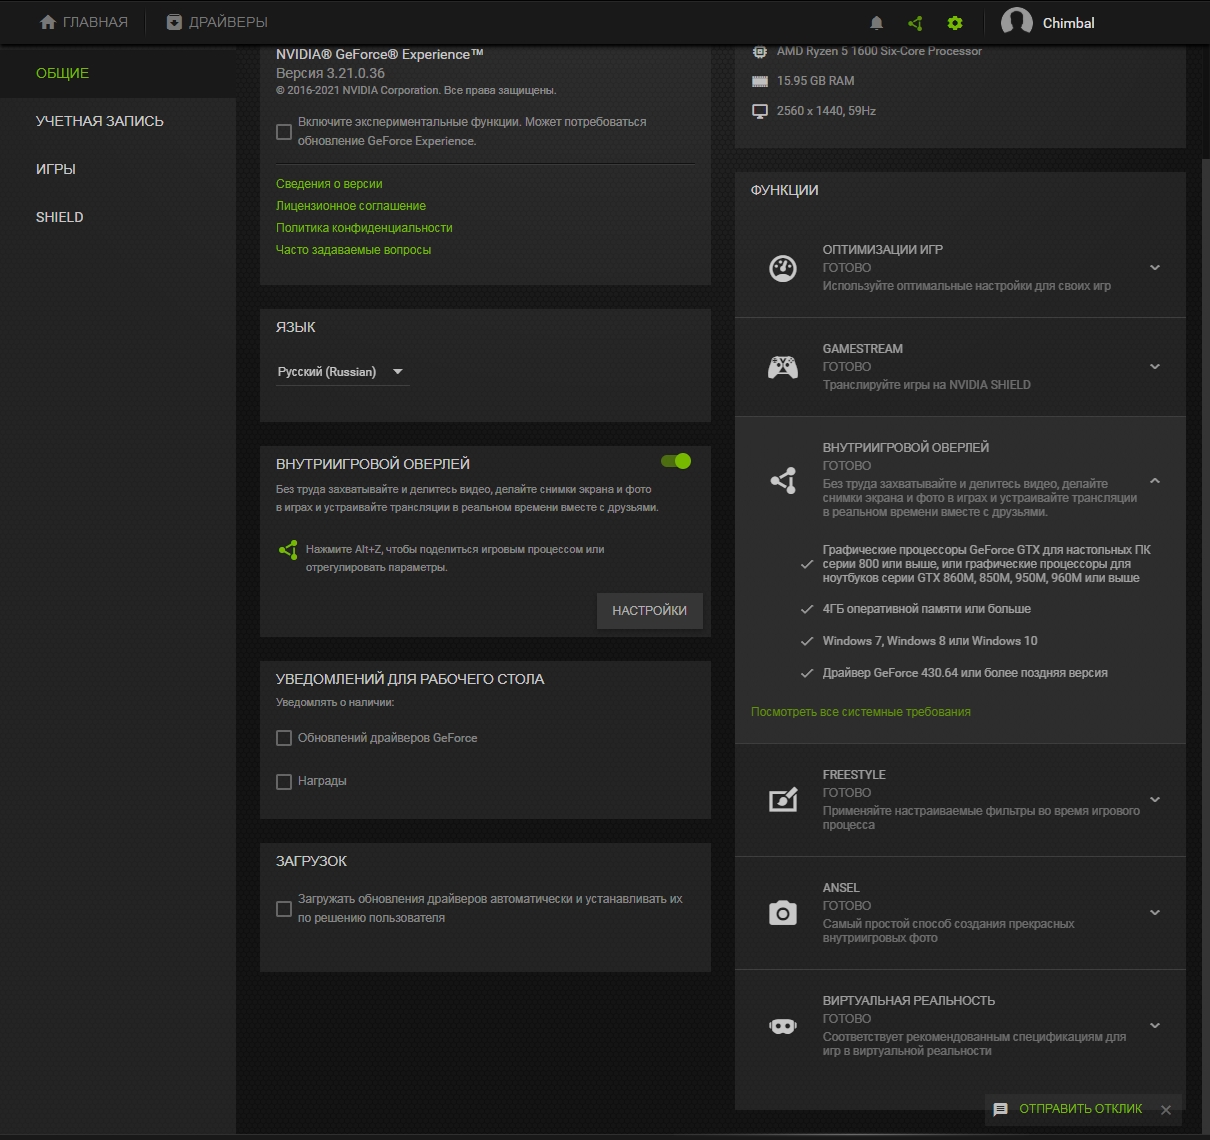Expand the Оптимизации игр section

[1155, 268]
